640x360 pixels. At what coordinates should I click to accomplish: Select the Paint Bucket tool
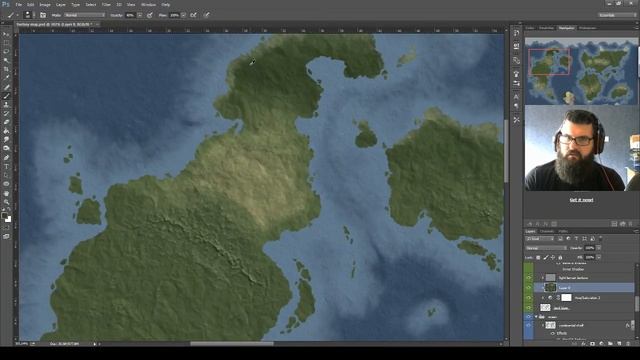coord(6,131)
